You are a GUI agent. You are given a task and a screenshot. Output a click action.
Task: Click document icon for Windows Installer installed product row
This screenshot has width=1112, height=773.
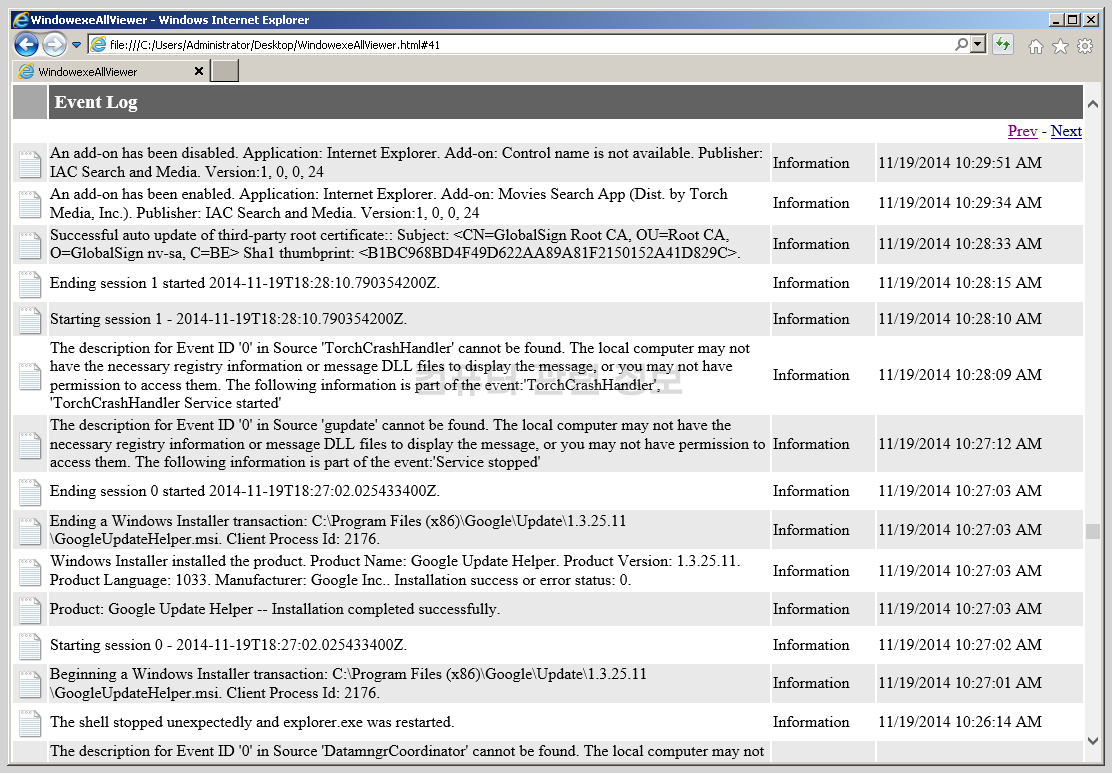click(x=30, y=572)
